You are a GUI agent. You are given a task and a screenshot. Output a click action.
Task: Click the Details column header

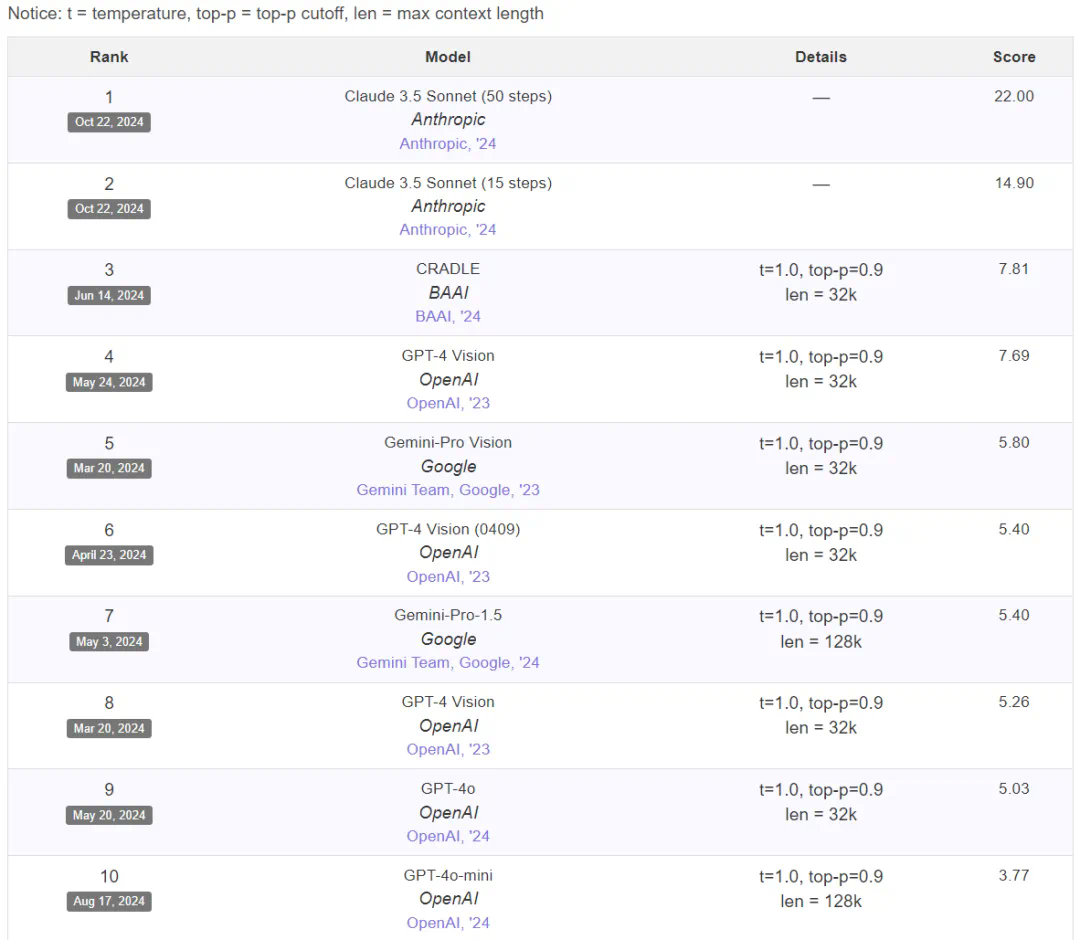(x=821, y=57)
